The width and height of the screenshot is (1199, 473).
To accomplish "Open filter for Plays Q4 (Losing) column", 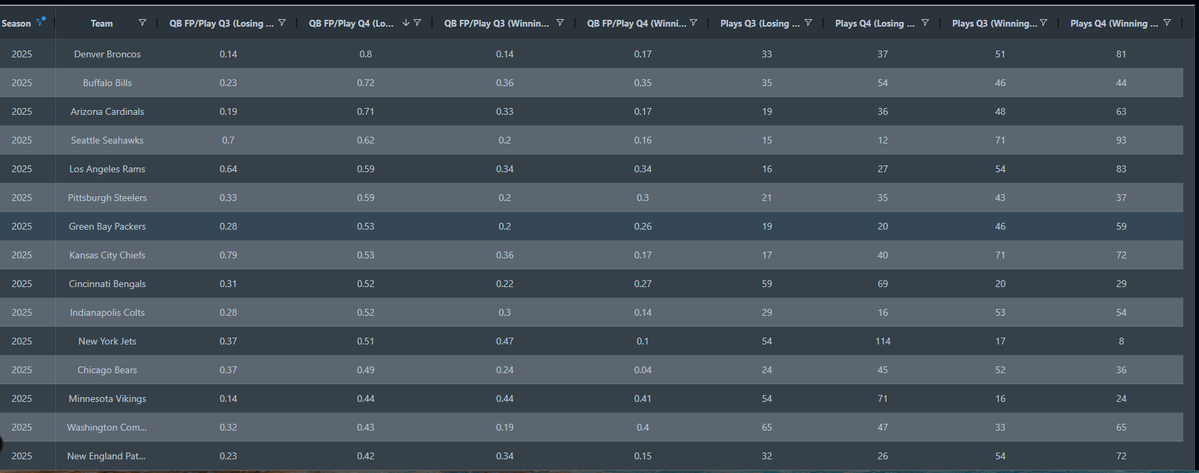I will click(x=925, y=23).
